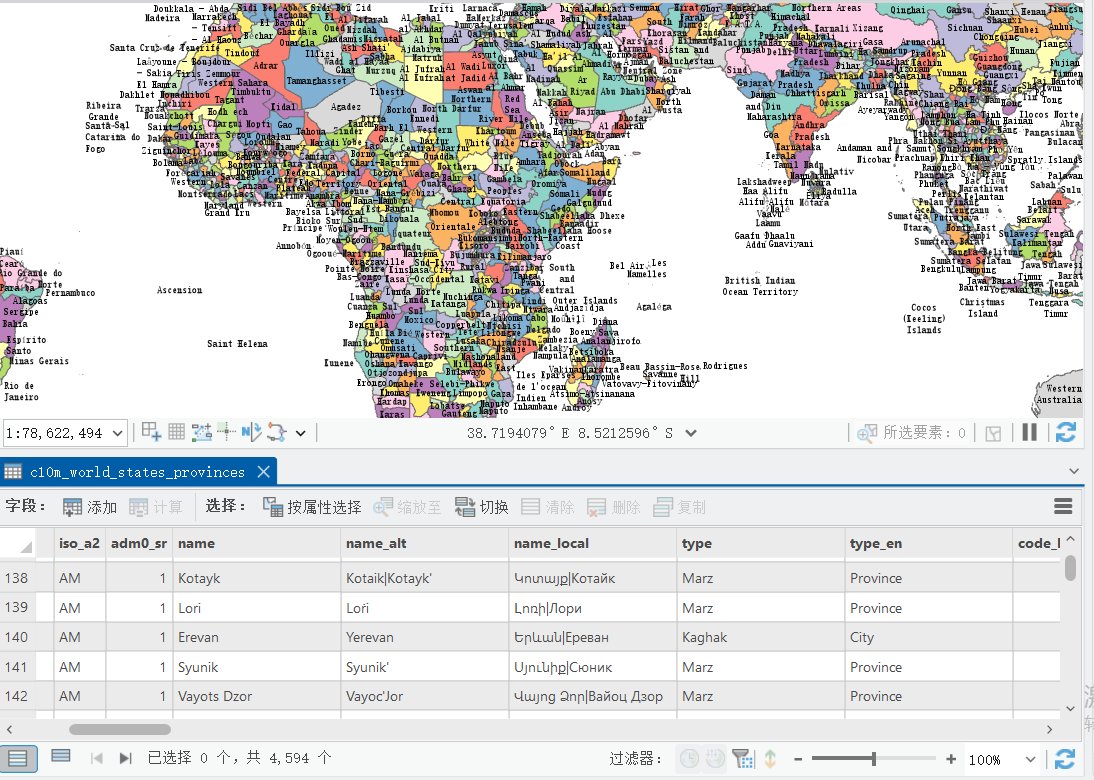Refresh the attribute table
The height and width of the screenshot is (780, 1094).
1065,758
